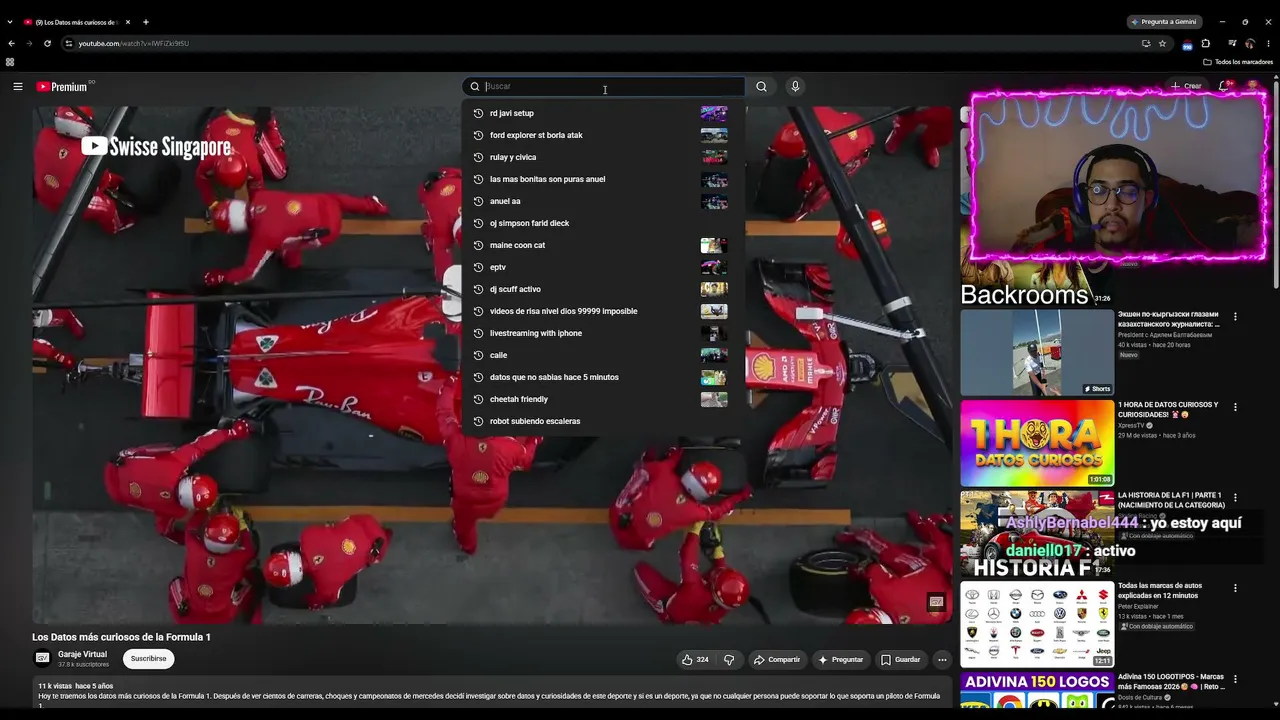View site information icon in address bar
The height and width of the screenshot is (720, 1280).
point(69,43)
